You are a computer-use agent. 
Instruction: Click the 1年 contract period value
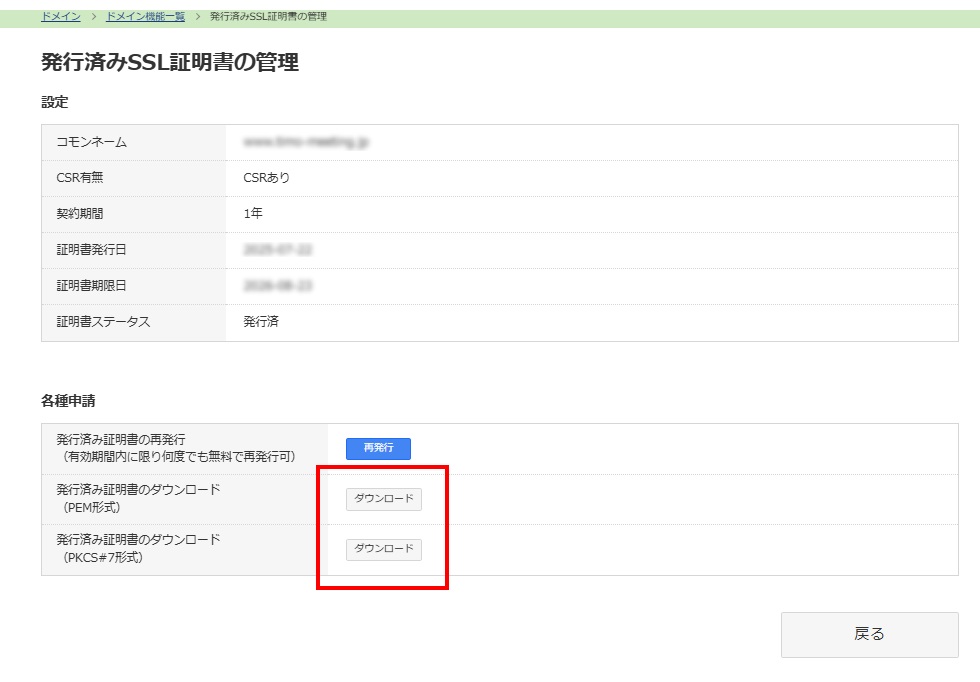tap(253, 214)
